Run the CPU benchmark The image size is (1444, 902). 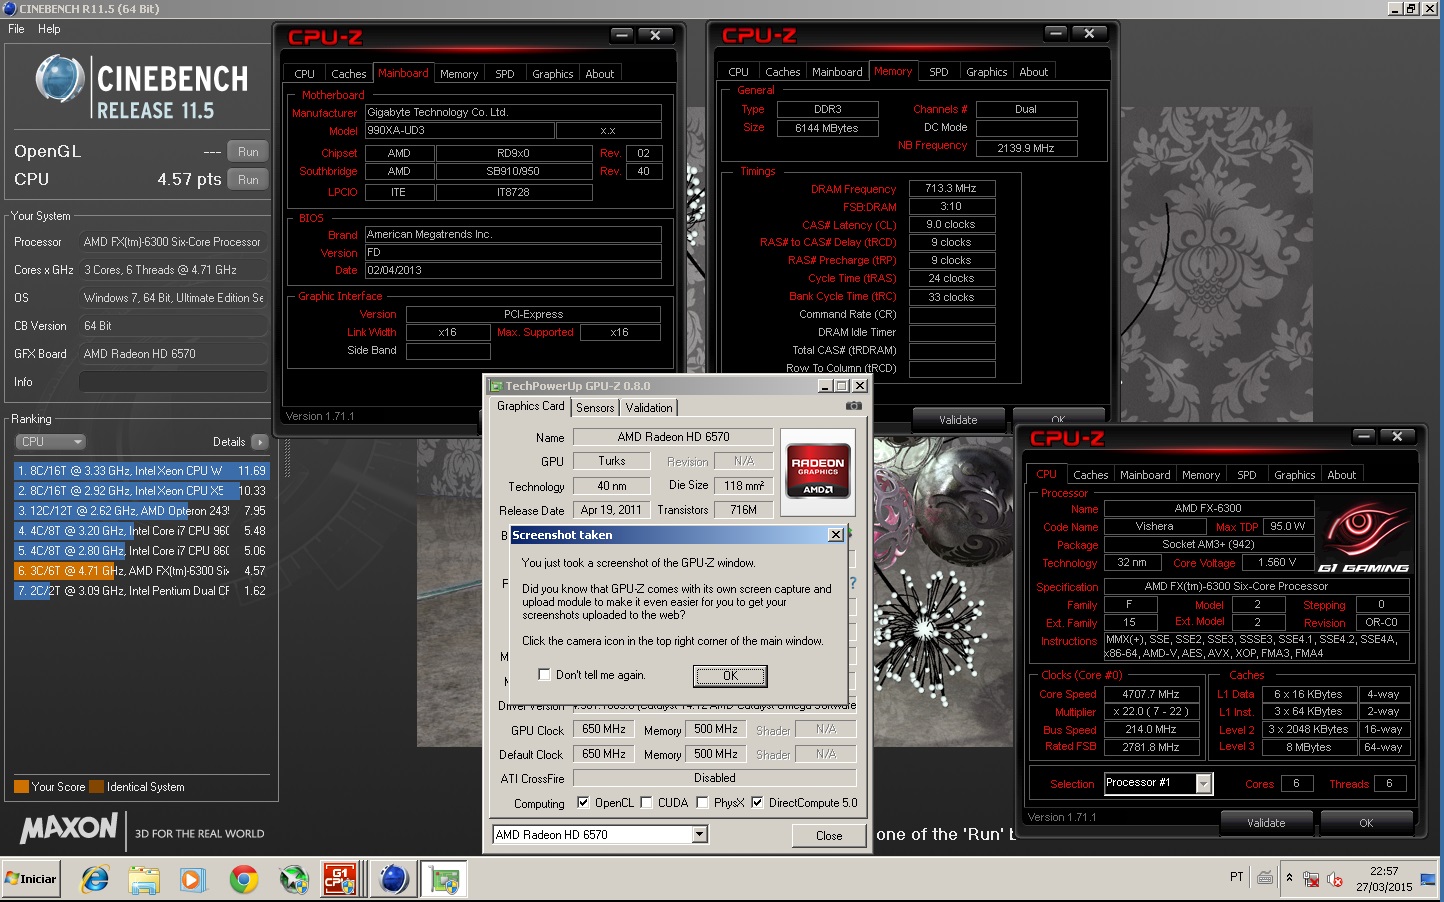[248, 180]
